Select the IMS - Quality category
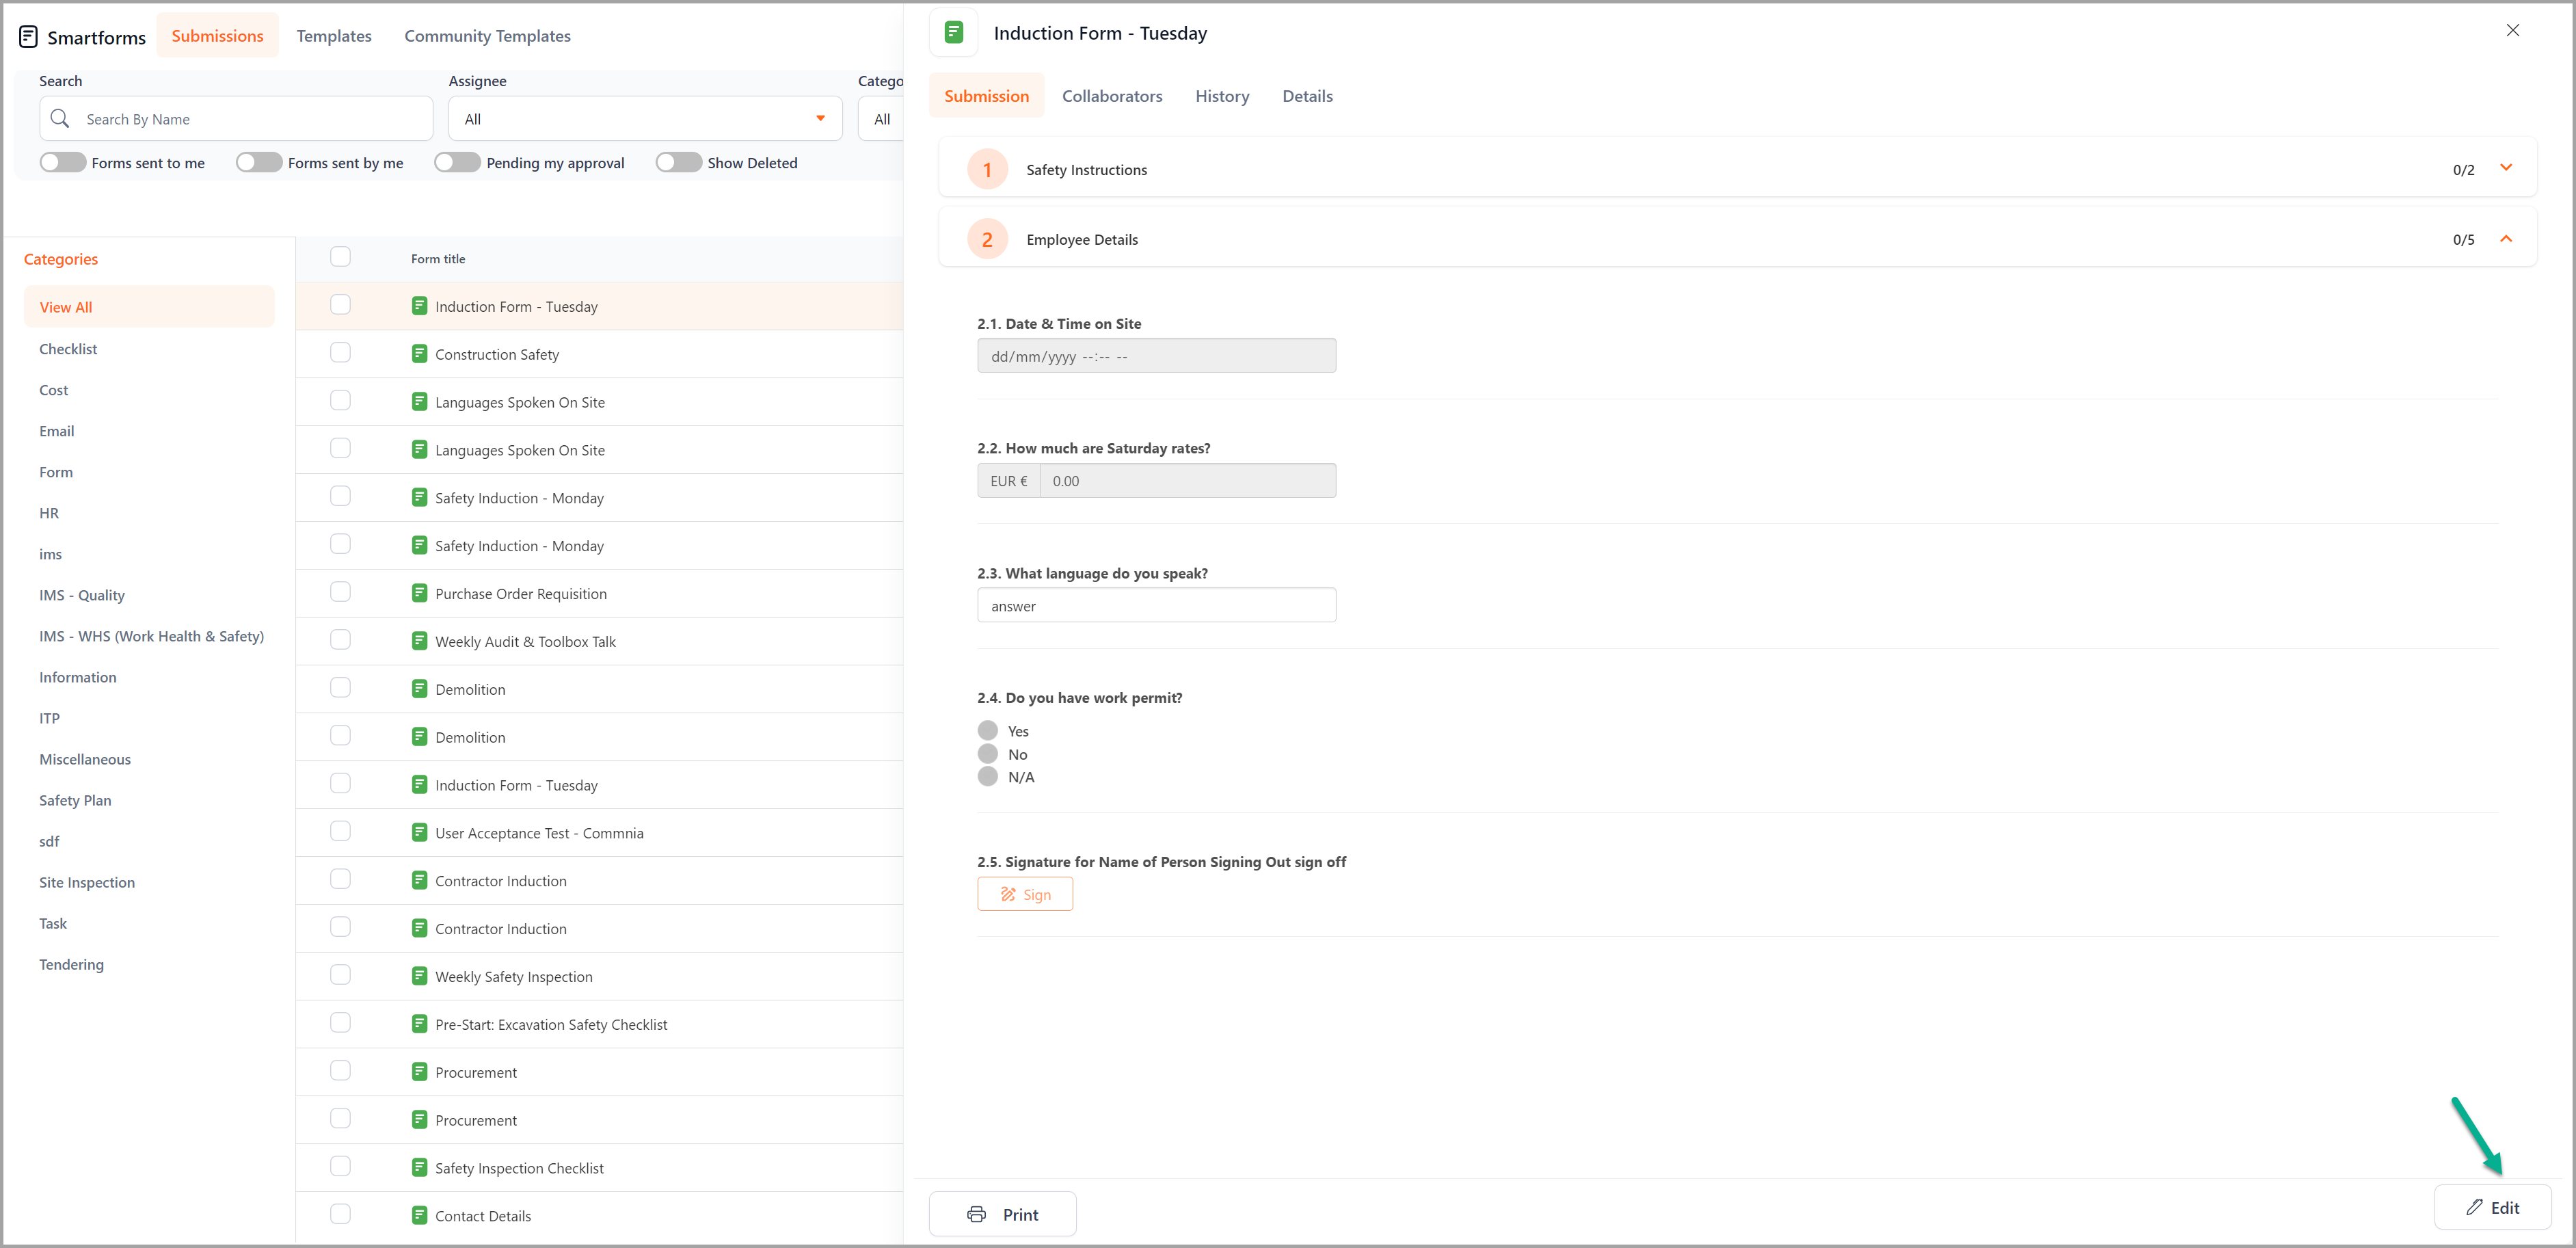This screenshot has height=1248, width=2576. coord(82,595)
